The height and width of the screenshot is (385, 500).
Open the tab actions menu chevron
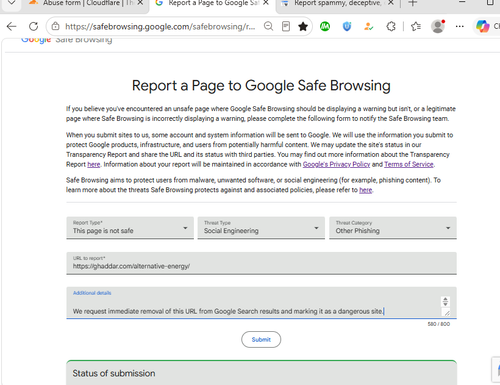coord(11,3)
